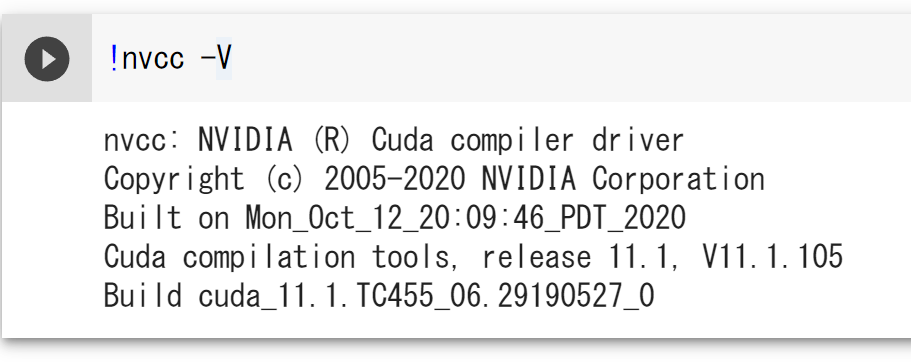911x362 pixels.
Task: Click the '(R)' symbol in the output
Action: click(x=331, y=141)
